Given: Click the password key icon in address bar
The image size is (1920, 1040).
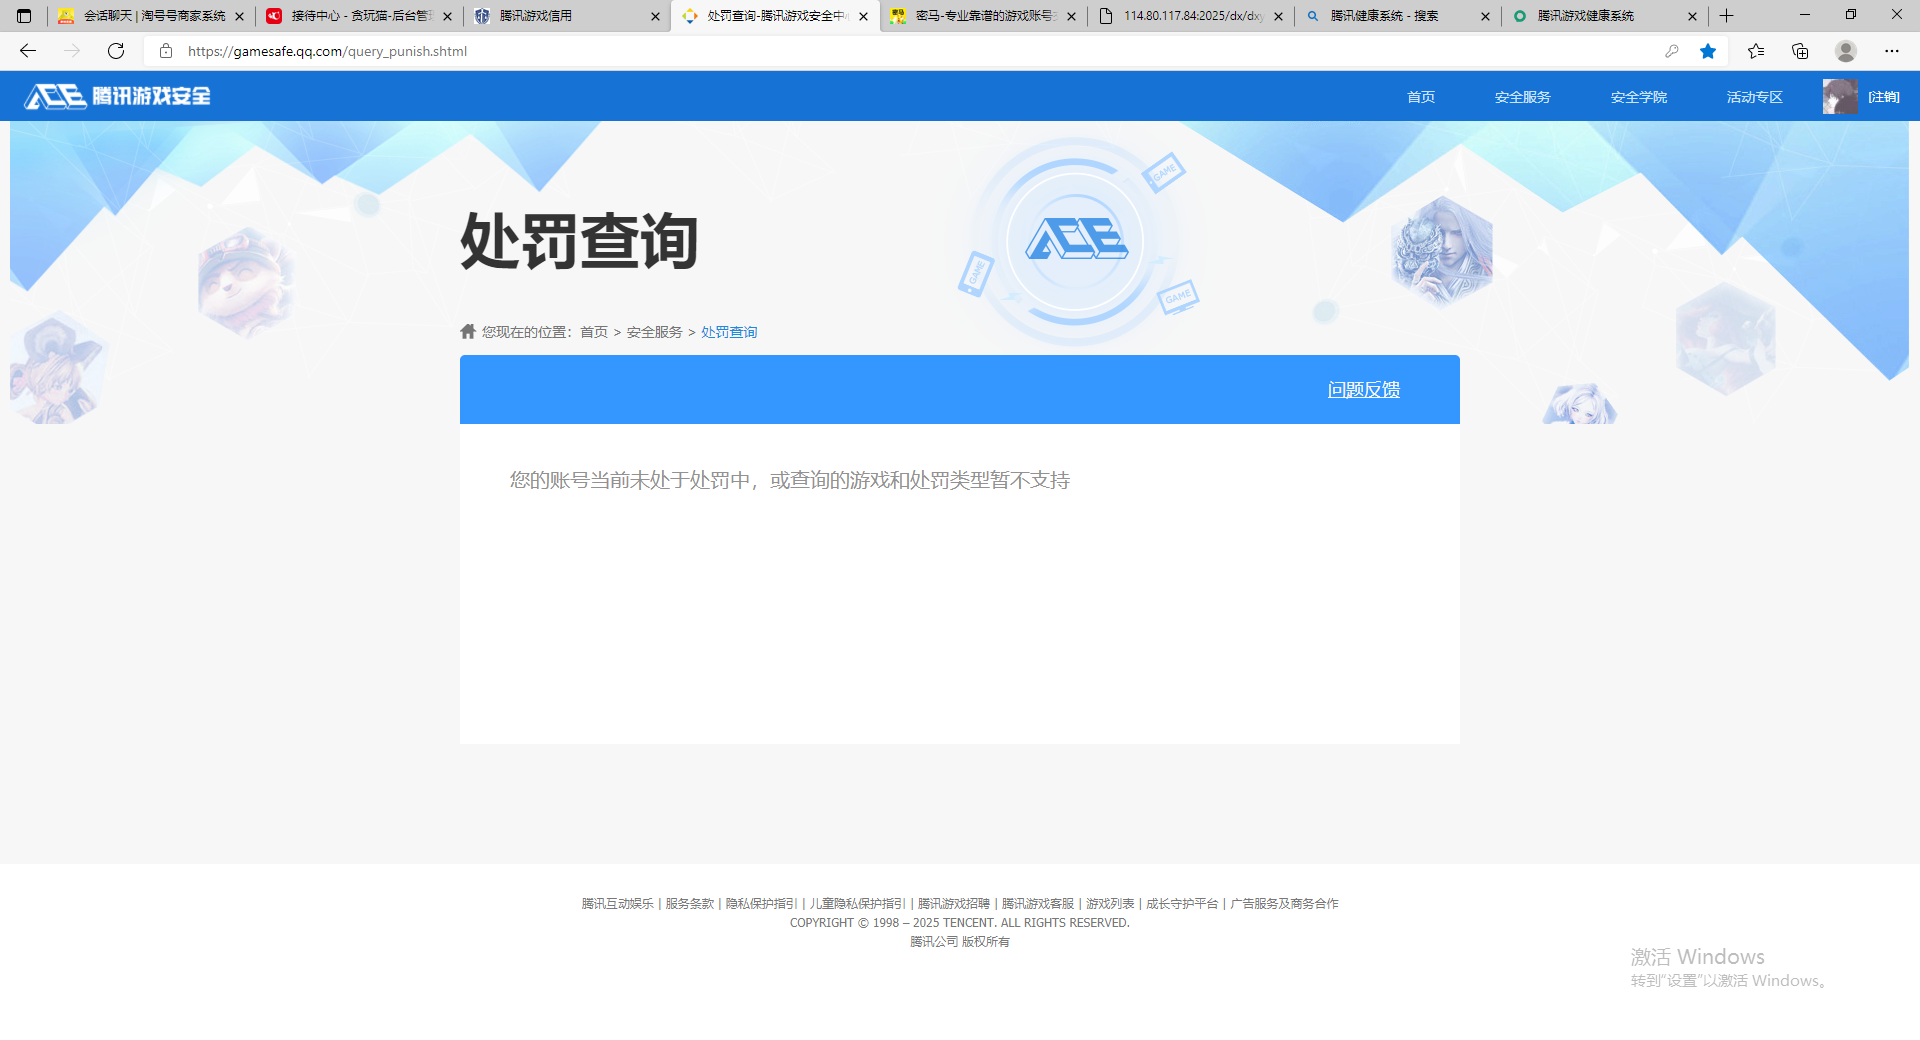Looking at the screenshot, I should [x=1671, y=51].
